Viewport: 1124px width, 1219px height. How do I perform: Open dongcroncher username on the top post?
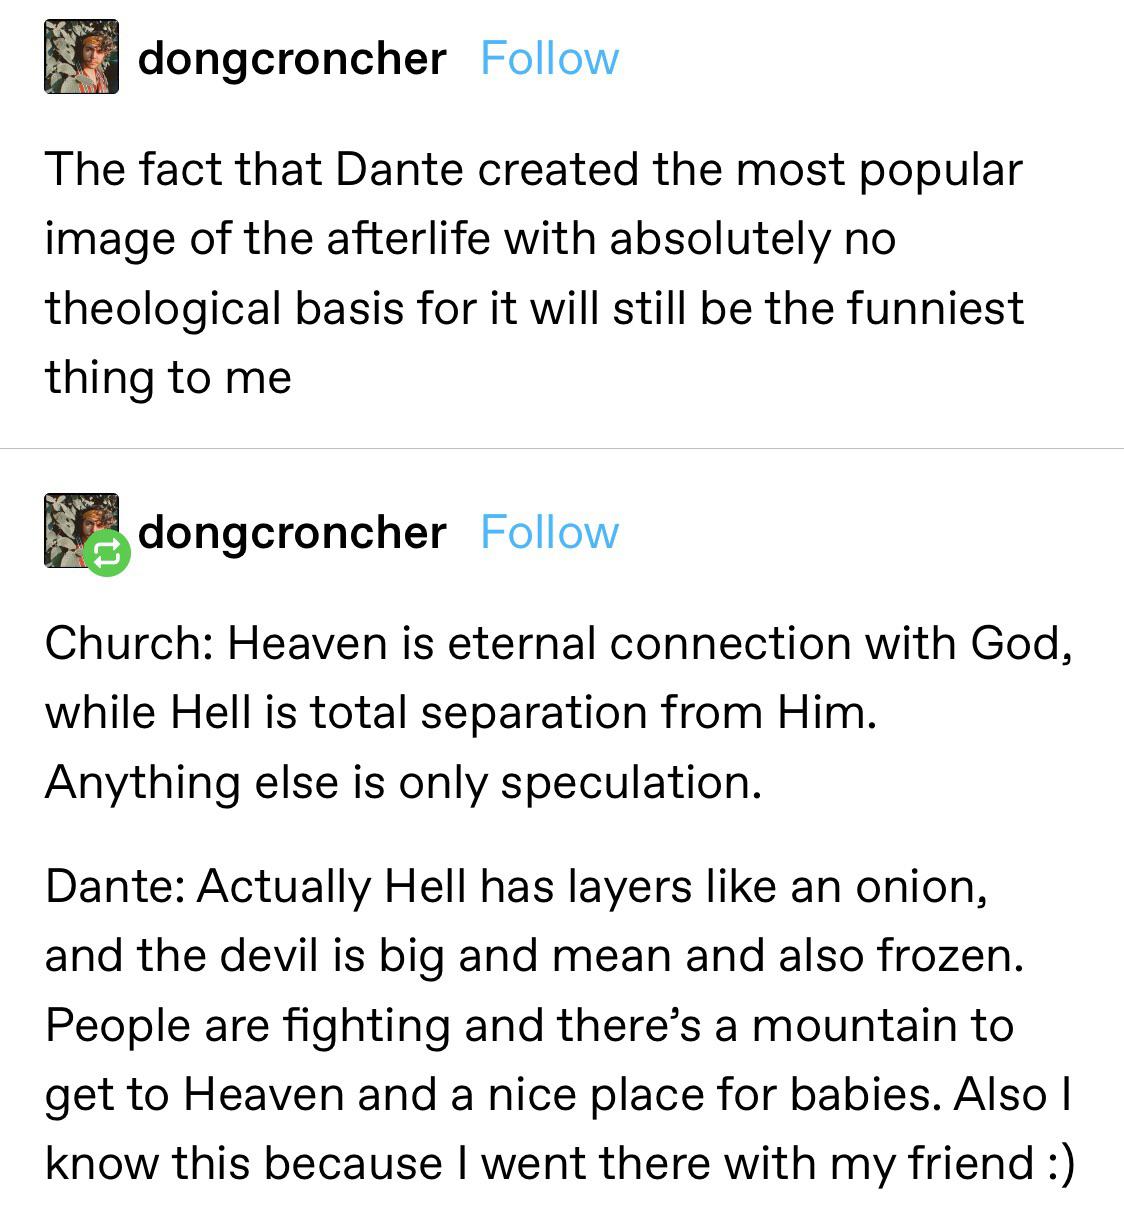pyautogui.click(x=291, y=58)
